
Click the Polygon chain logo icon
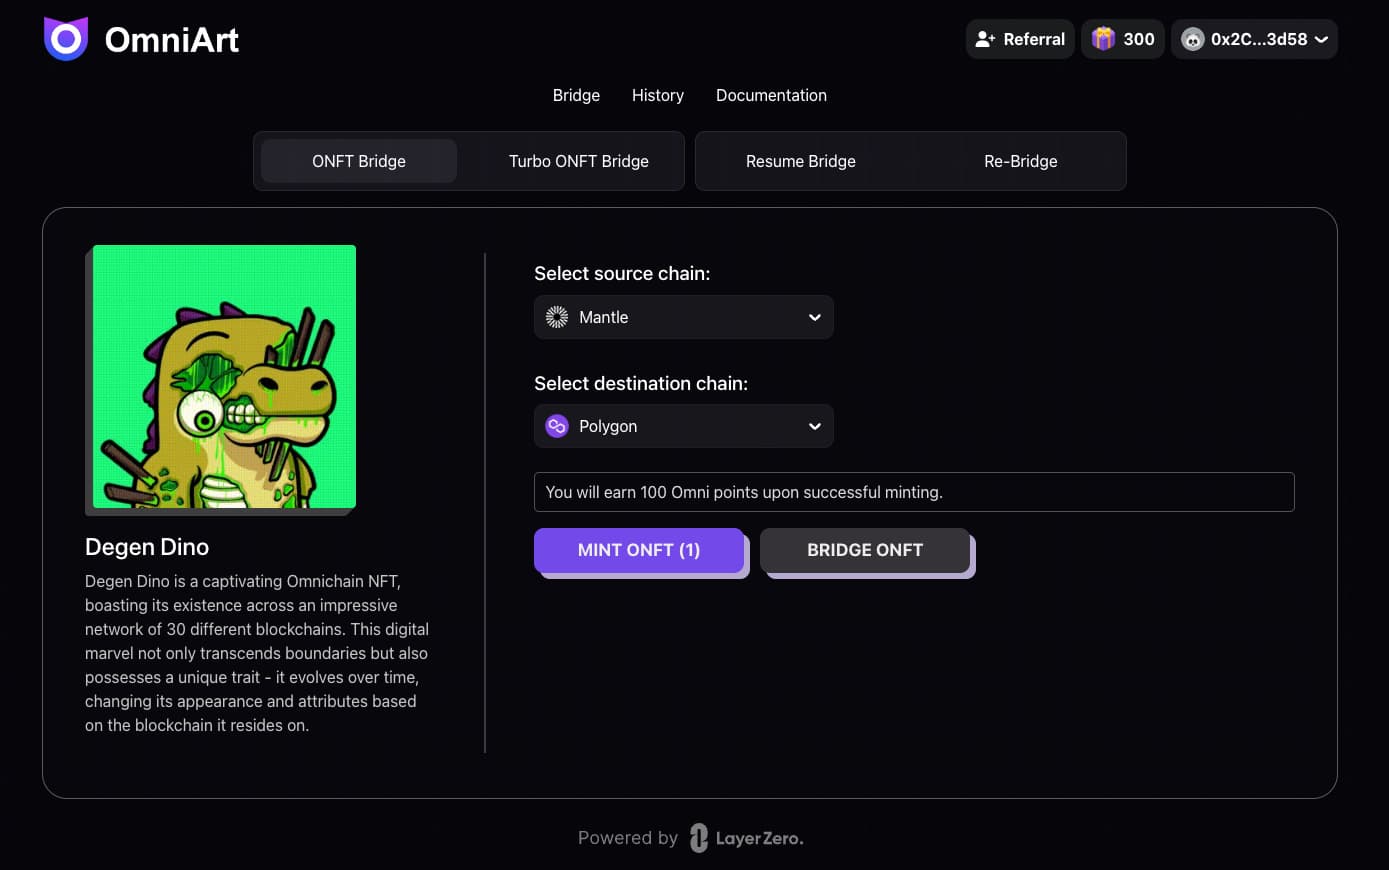[557, 426]
